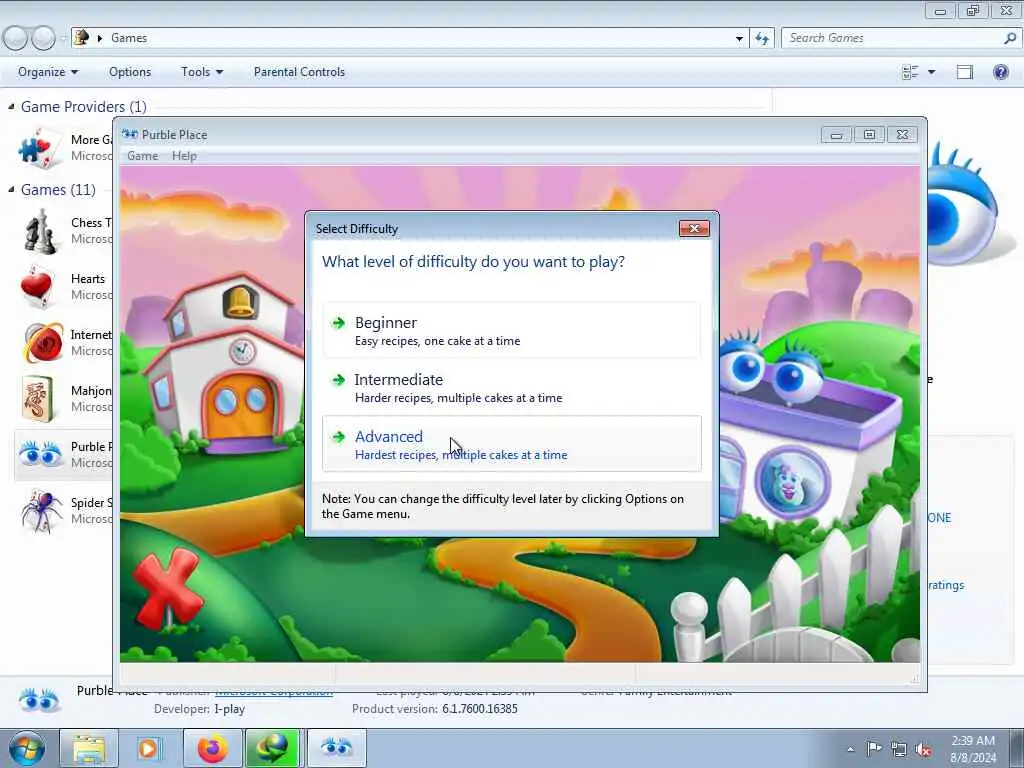Toggle the preview pane button
The image size is (1024, 768).
pos(965,72)
